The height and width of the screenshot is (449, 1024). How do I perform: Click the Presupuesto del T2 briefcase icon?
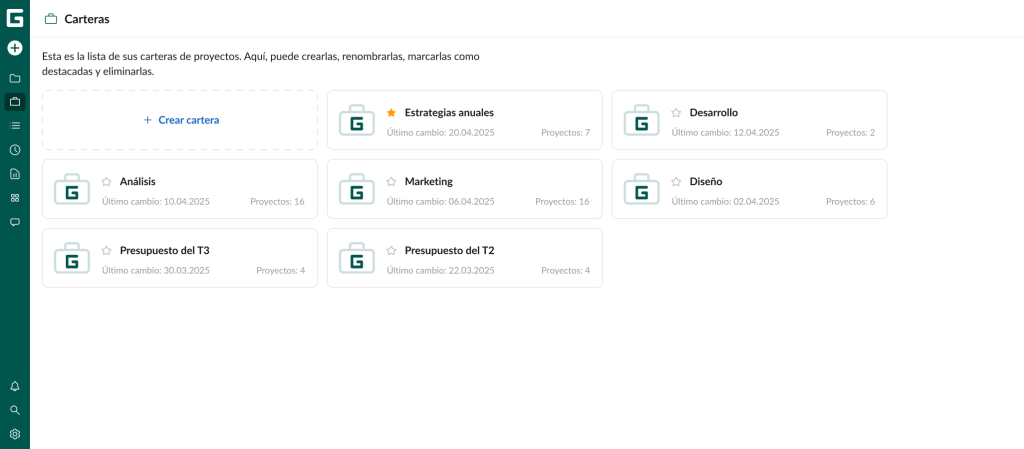(357, 258)
